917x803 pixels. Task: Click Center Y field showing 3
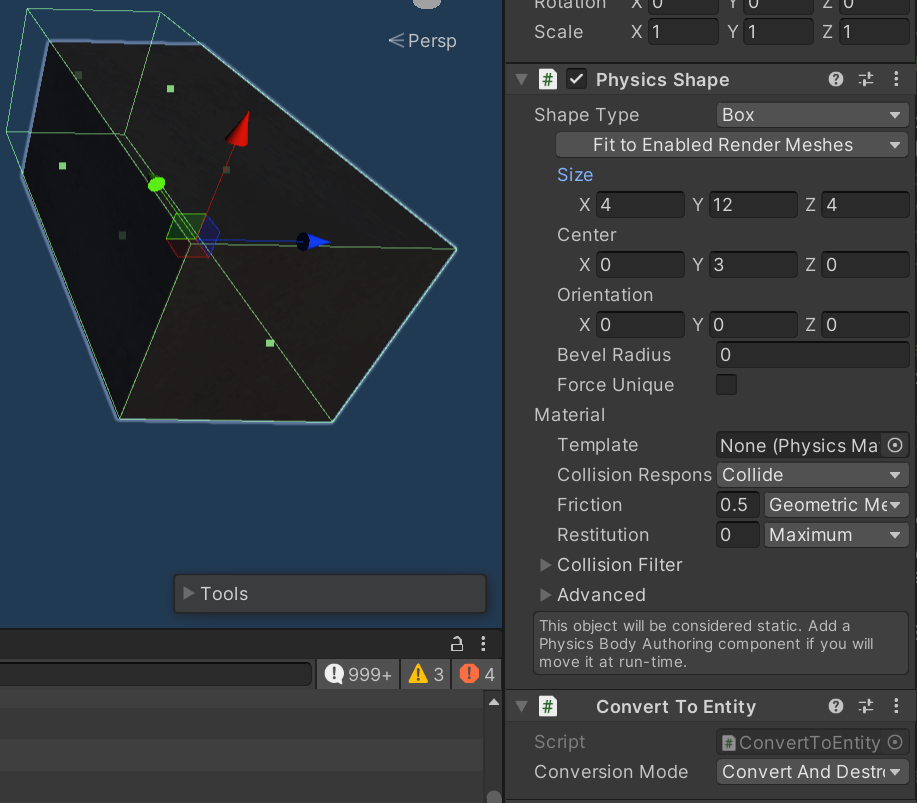click(753, 265)
